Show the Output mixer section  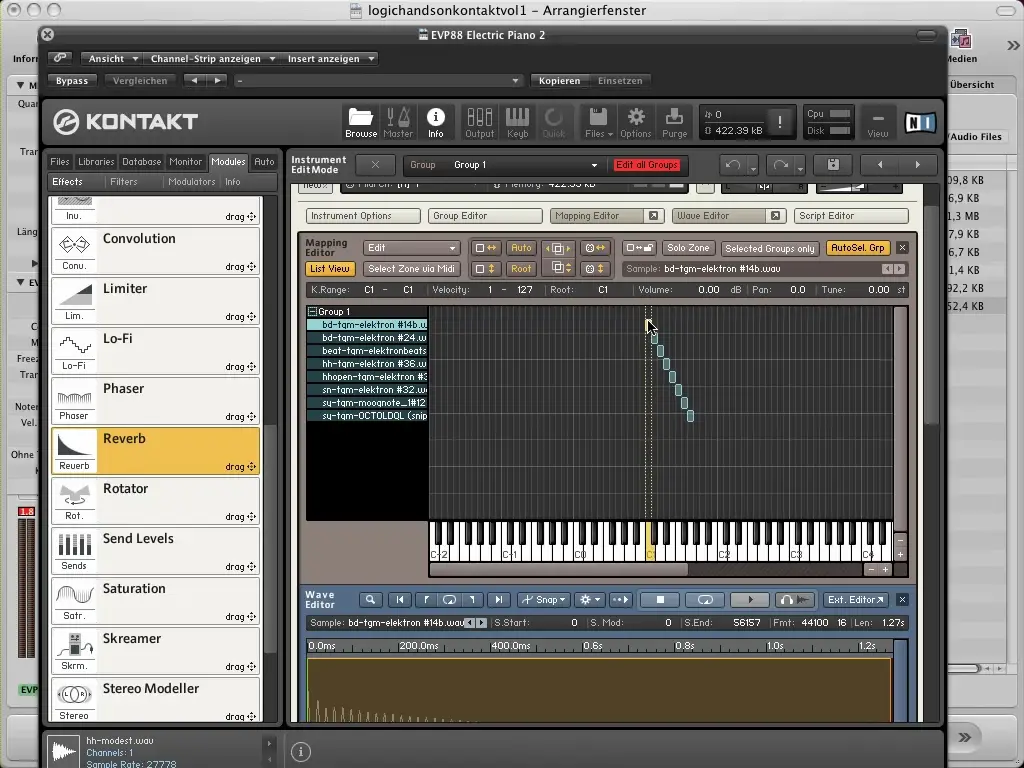click(x=479, y=122)
